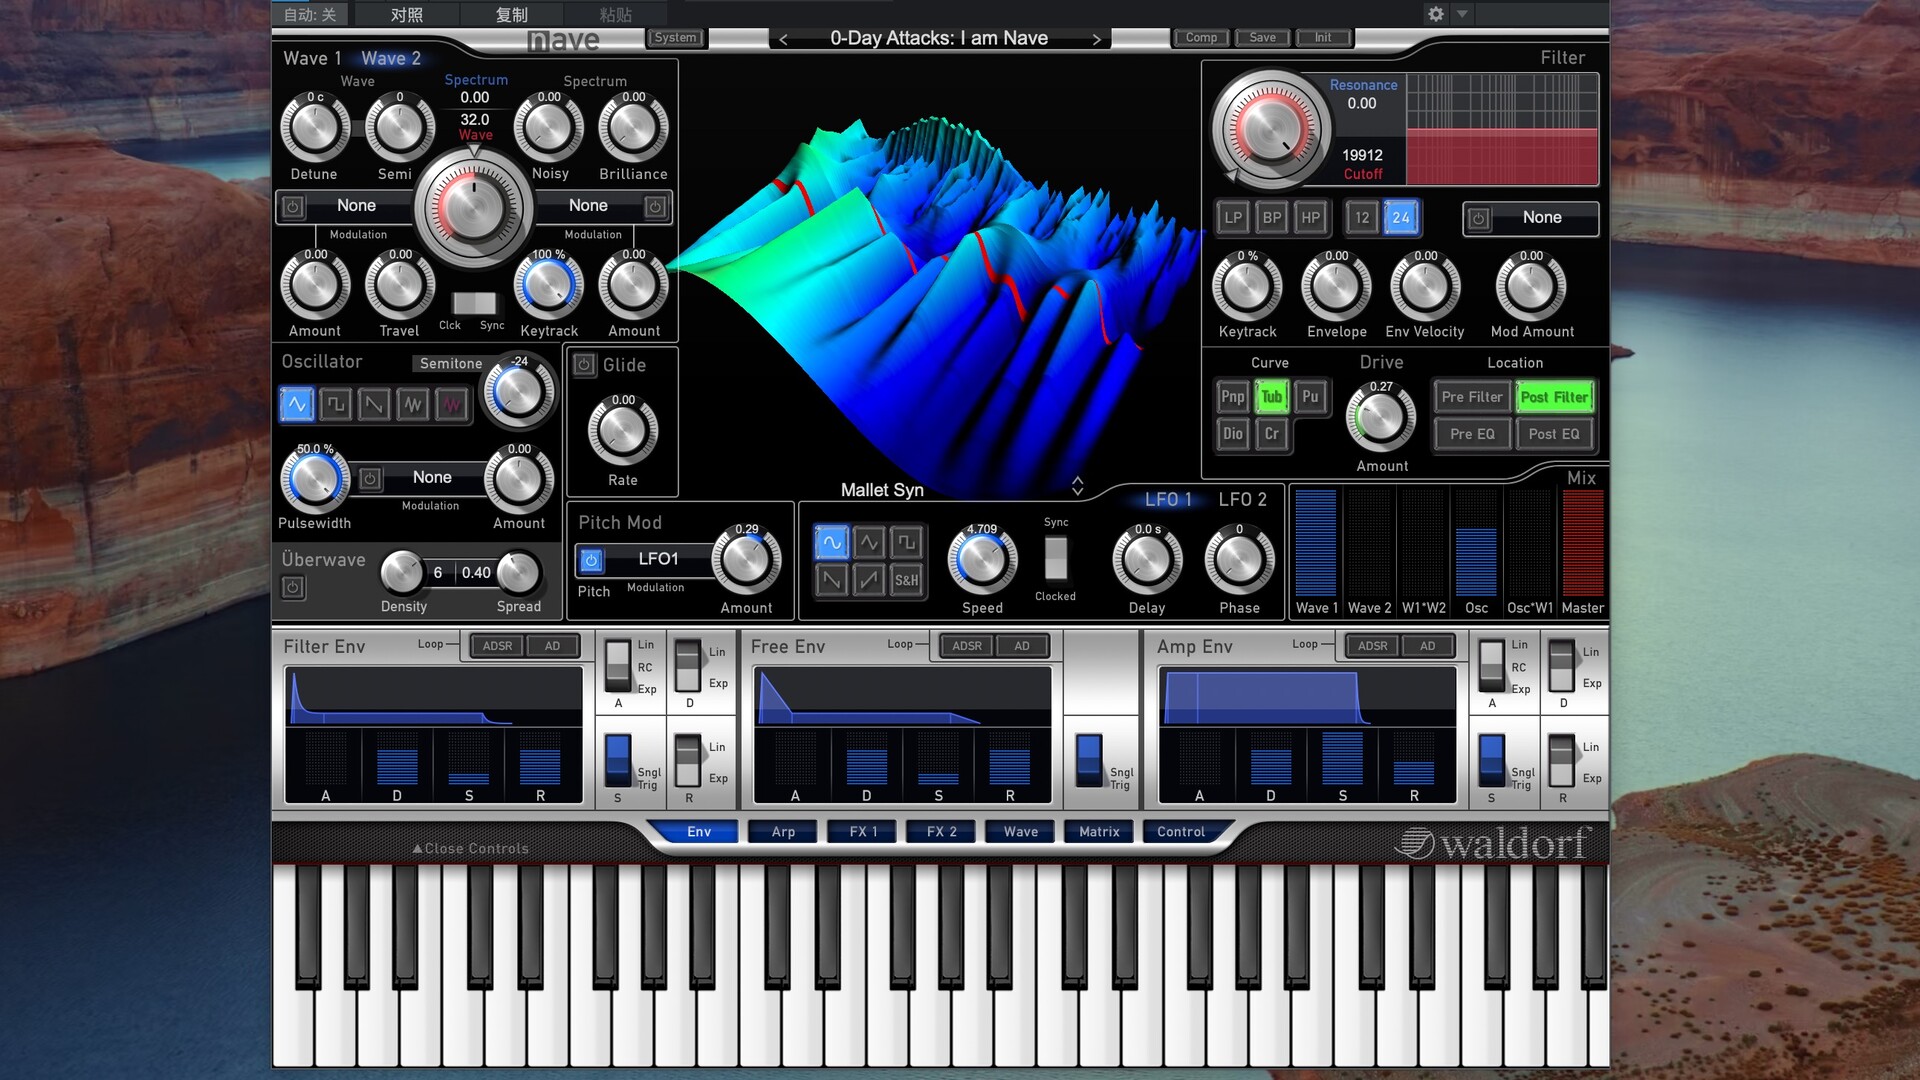Click the Cutoff filter knob
This screenshot has height=1080, width=1920.
[1270, 130]
